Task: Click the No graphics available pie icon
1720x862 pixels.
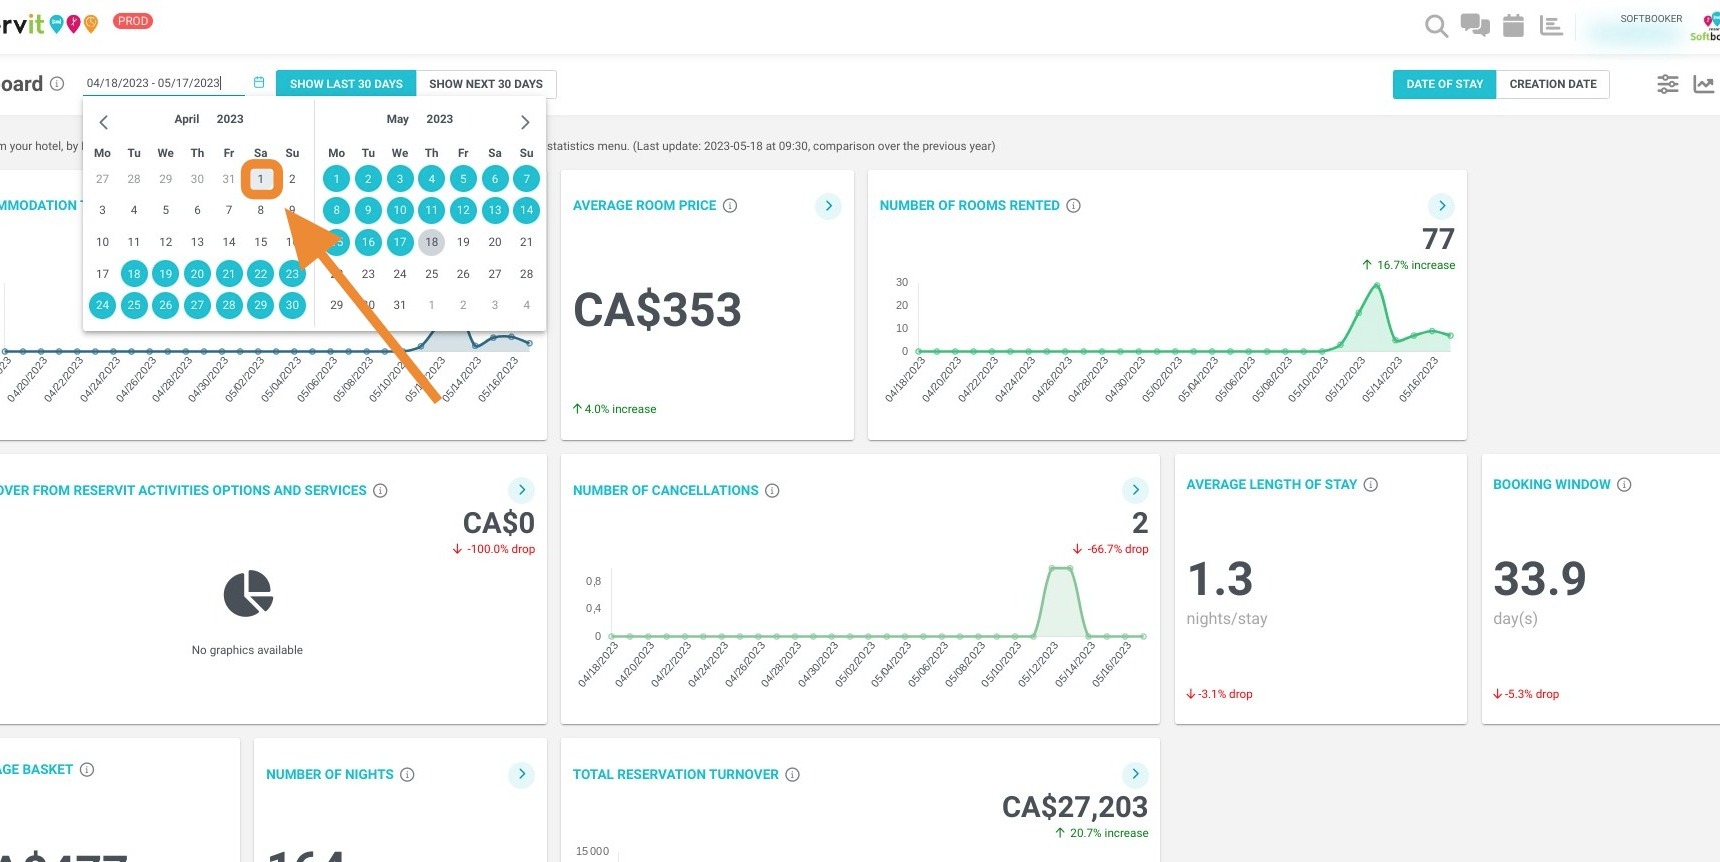Action: click(x=248, y=594)
